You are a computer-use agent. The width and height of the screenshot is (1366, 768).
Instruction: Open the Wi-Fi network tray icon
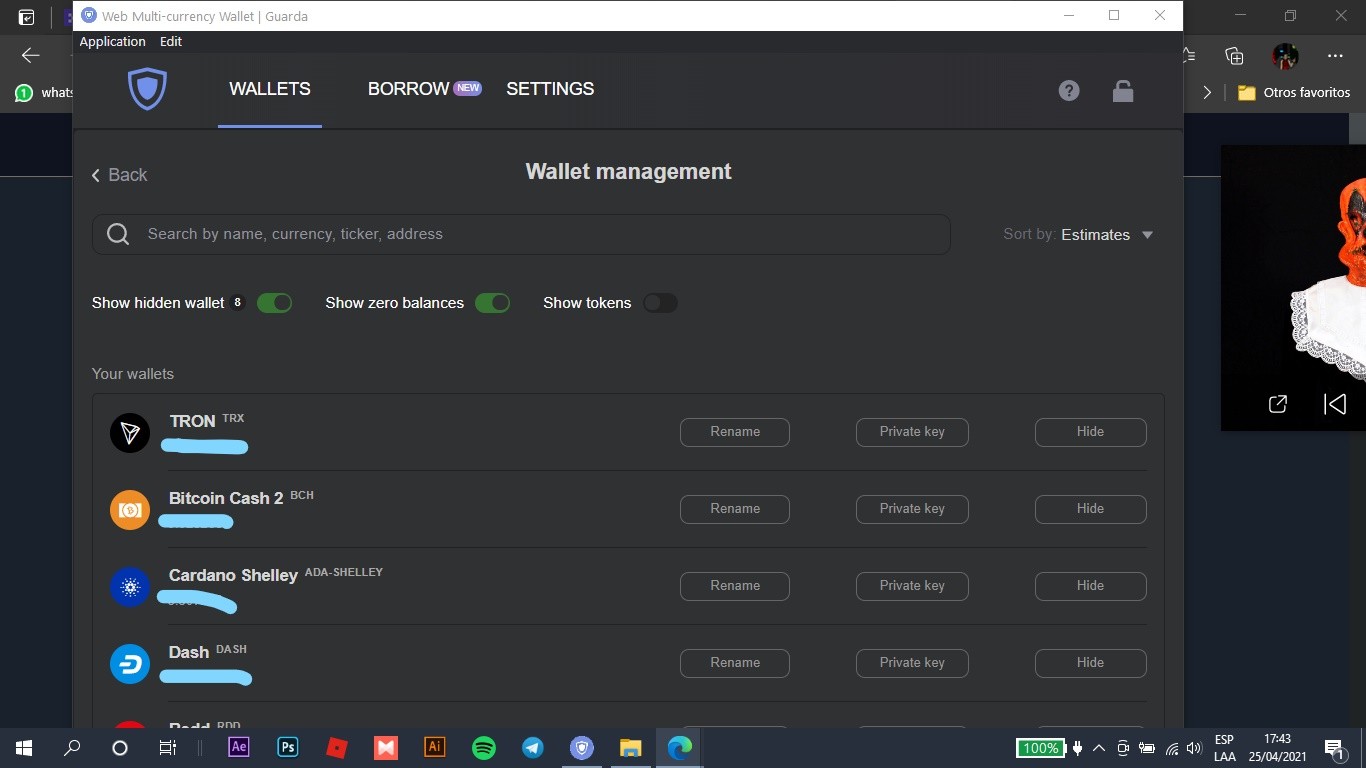(x=1172, y=748)
